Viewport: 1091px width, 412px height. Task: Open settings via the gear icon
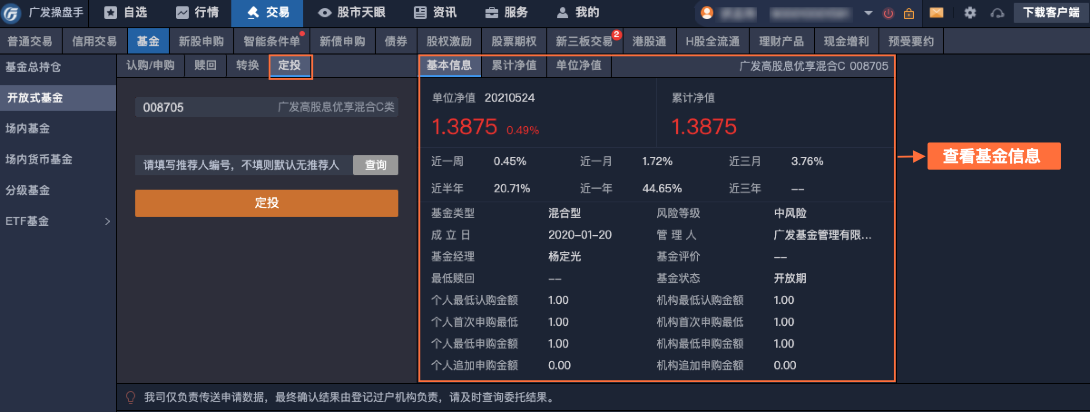(970, 13)
